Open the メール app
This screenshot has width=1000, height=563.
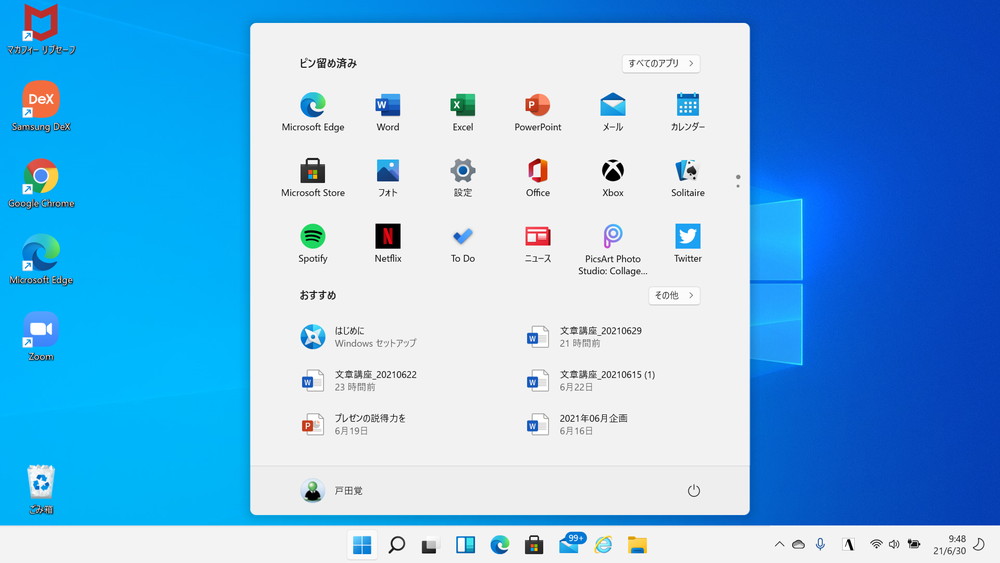613,112
